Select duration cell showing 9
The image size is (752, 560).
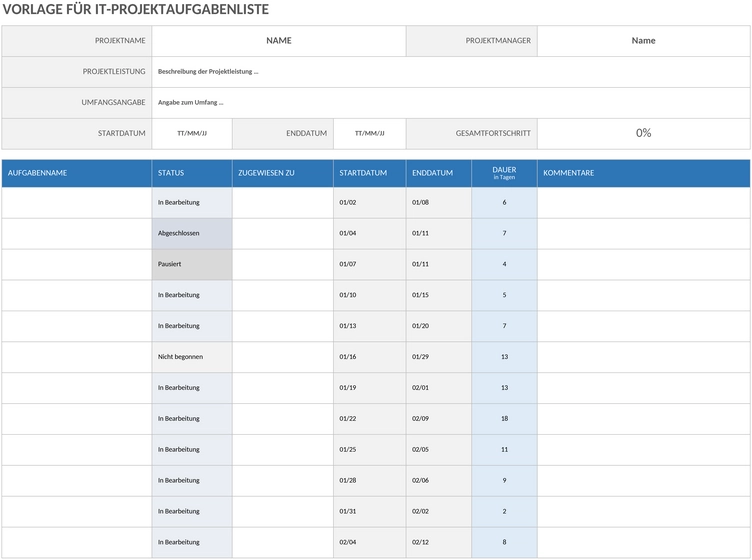(504, 480)
